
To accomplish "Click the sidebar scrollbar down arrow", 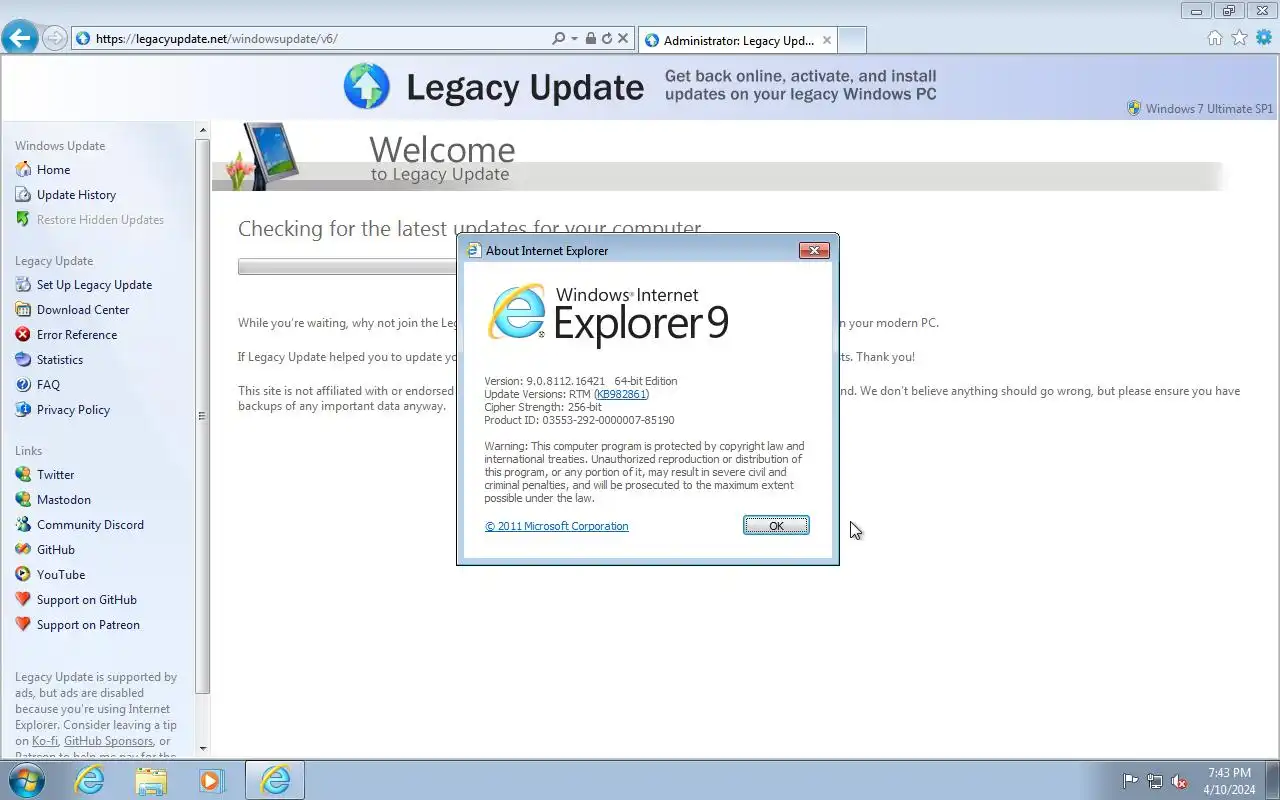I will [x=203, y=748].
